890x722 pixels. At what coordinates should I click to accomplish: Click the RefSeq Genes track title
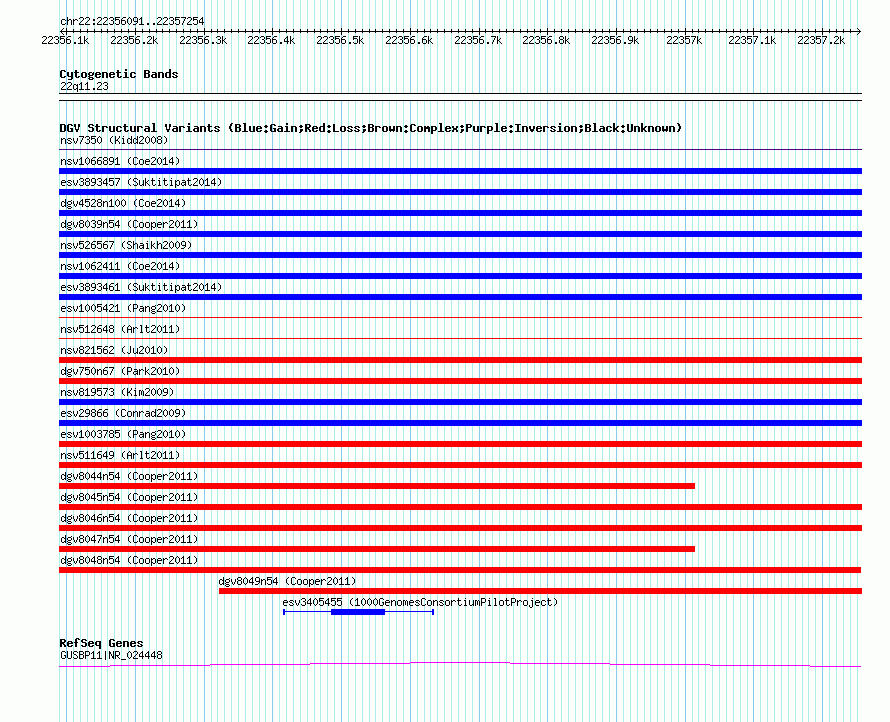101,643
